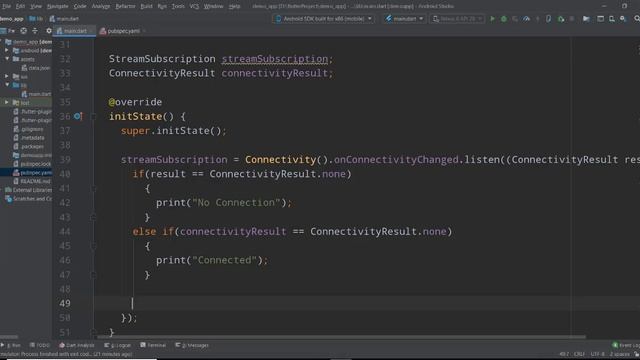Viewport: 640px width, 360px height.
Task: Select data.json in project tree
Action: 36,68
